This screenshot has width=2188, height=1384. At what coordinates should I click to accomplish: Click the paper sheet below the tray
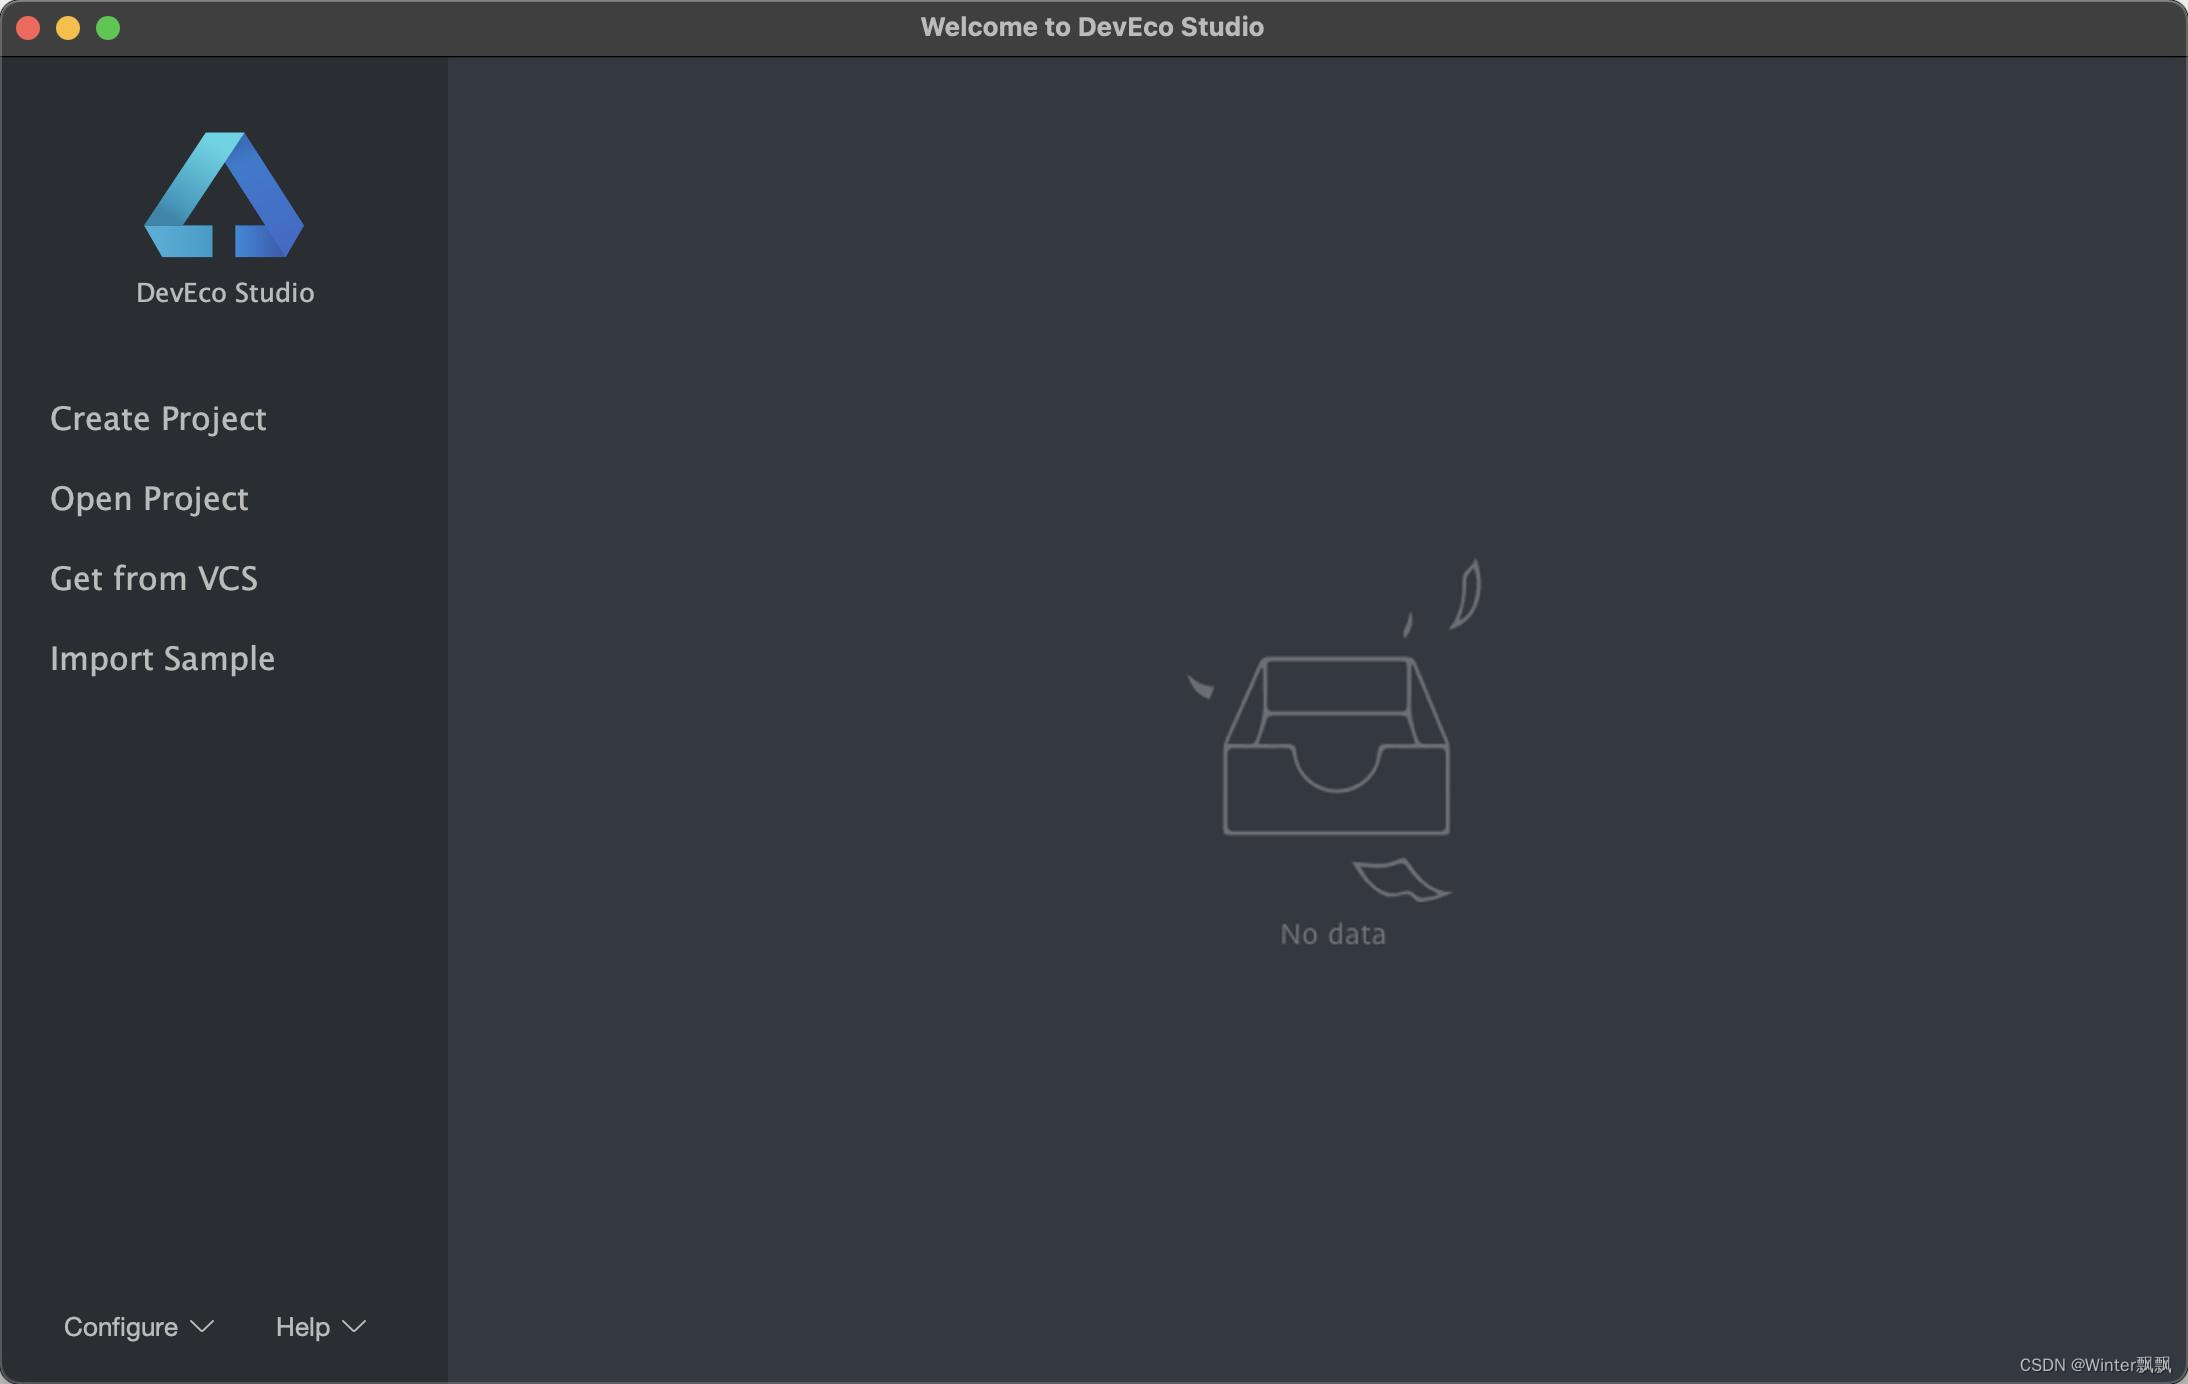(1400, 879)
